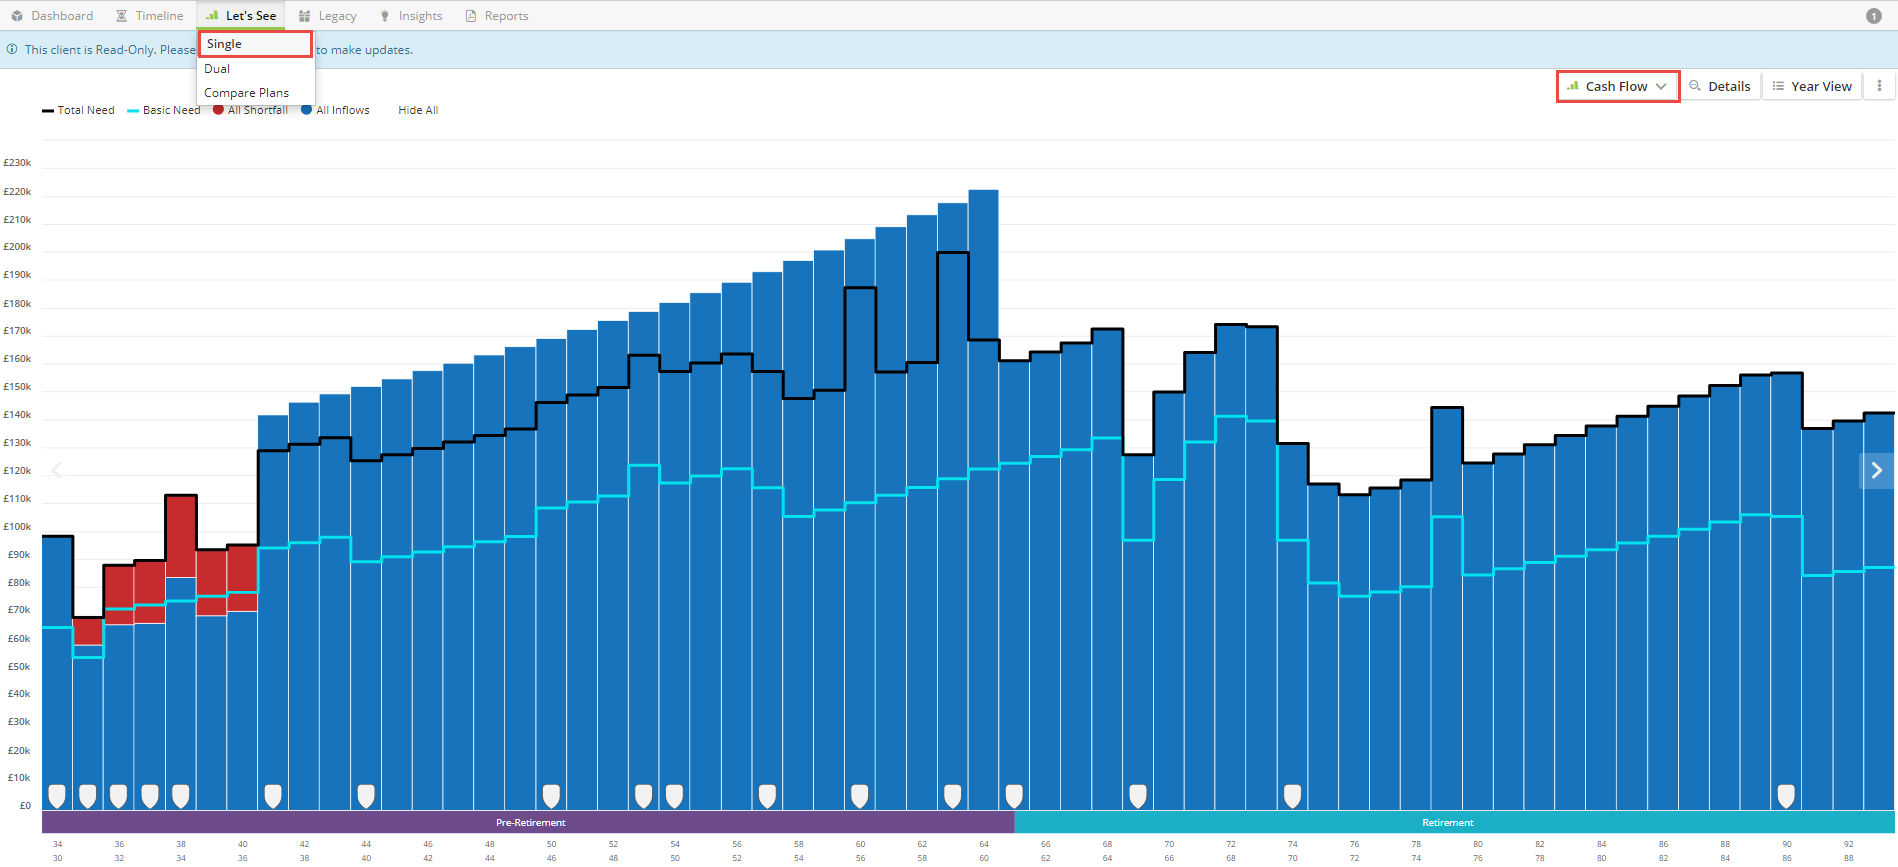Viewport: 1898px width, 867px height.
Task: Click the Details button
Action: [x=1720, y=86]
